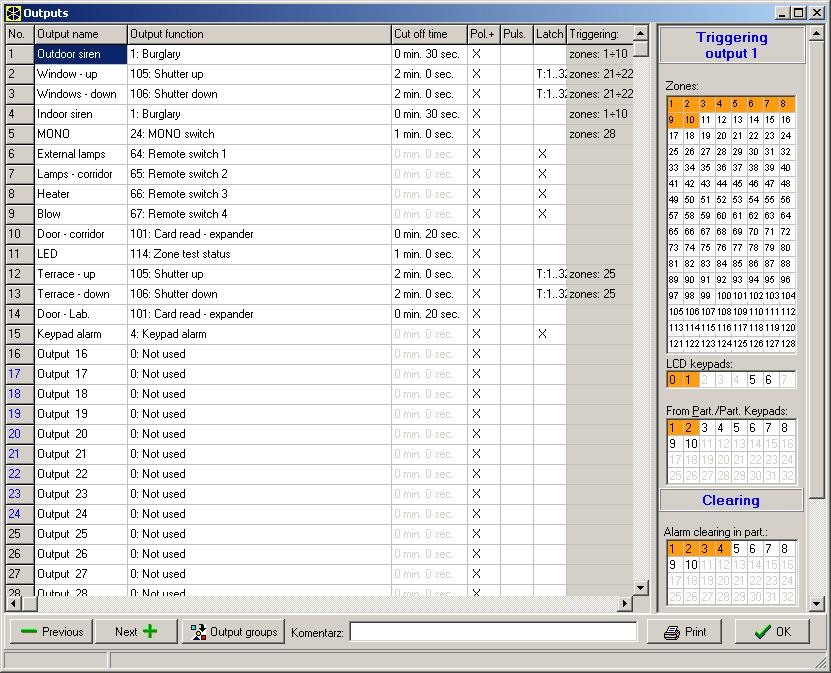Click the table's horizontal scrollbar right arrow
831x673 pixels.
(625, 603)
